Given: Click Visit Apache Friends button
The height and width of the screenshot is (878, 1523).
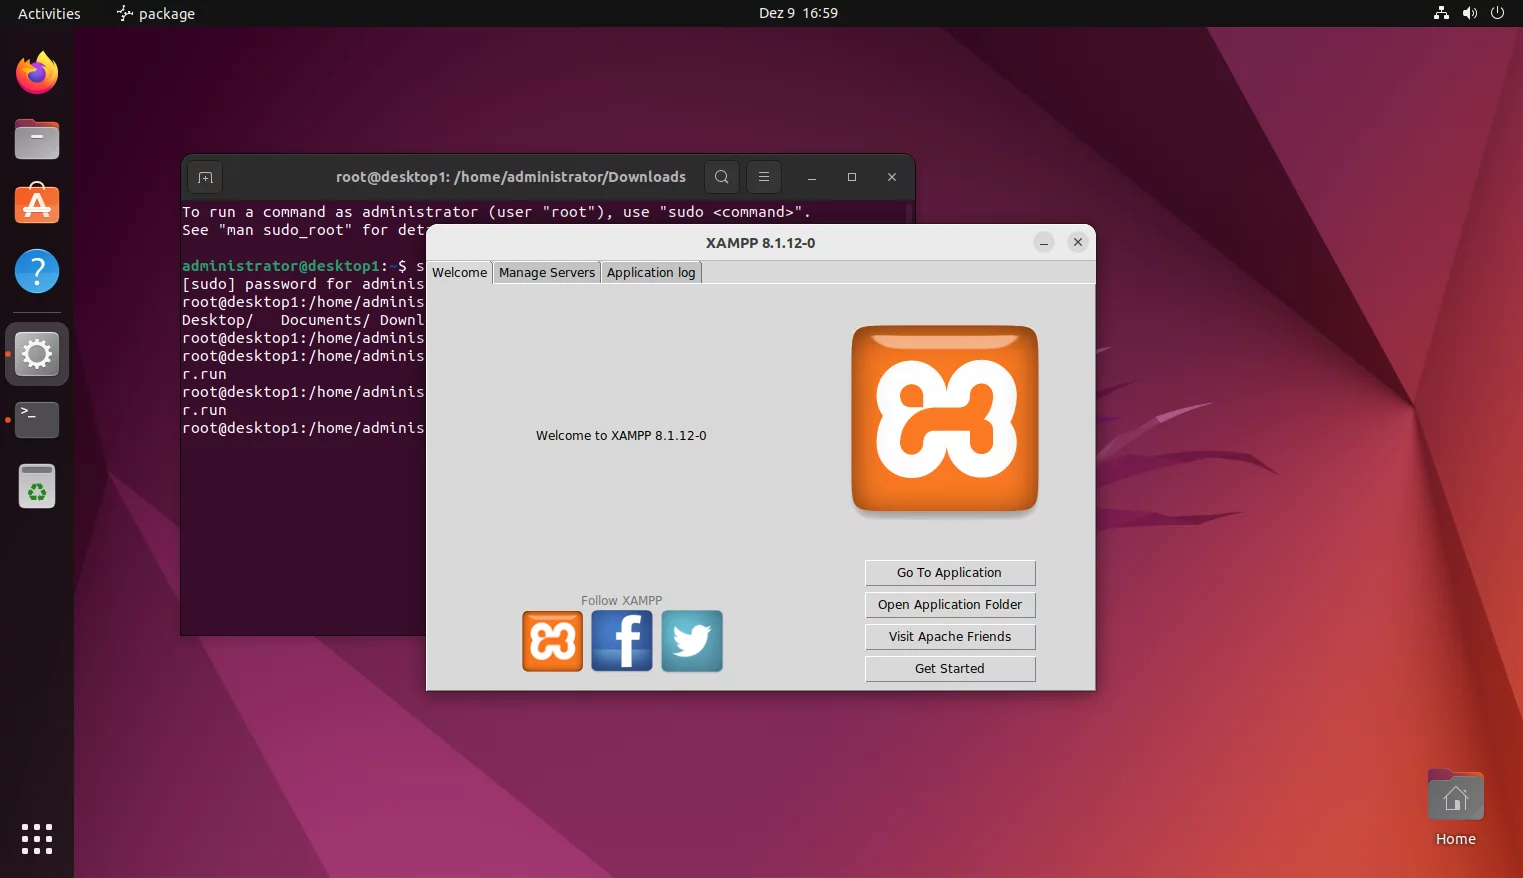Looking at the screenshot, I should [950, 637].
